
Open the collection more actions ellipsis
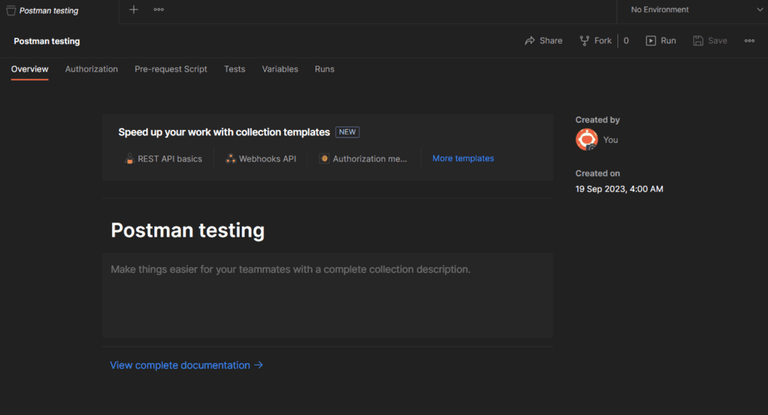[x=749, y=41]
